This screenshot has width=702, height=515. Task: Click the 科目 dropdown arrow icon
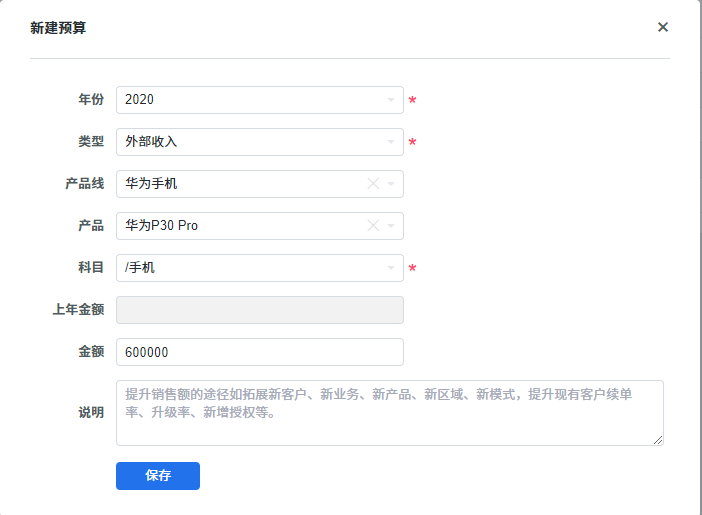(392, 268)
